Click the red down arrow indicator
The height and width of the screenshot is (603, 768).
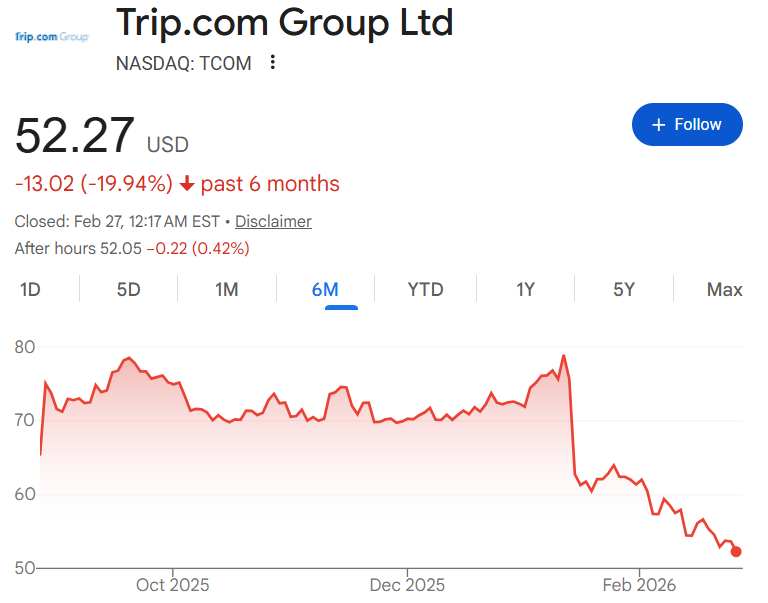187,184
